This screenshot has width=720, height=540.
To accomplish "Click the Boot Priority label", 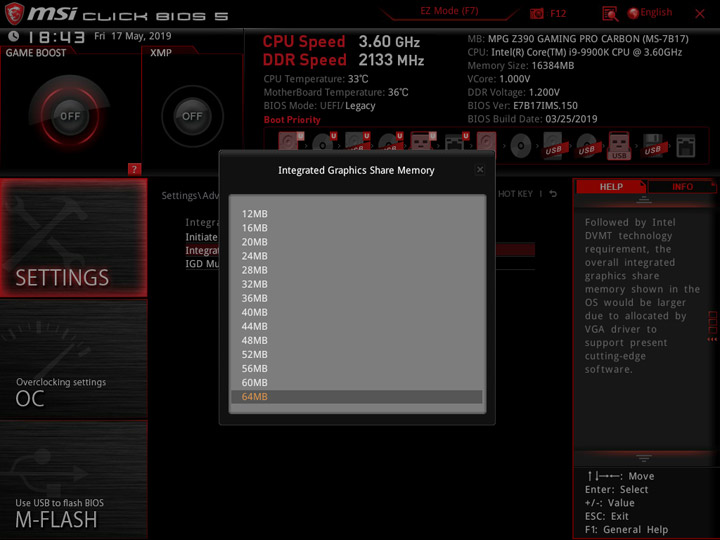I will tap(292, 119).
